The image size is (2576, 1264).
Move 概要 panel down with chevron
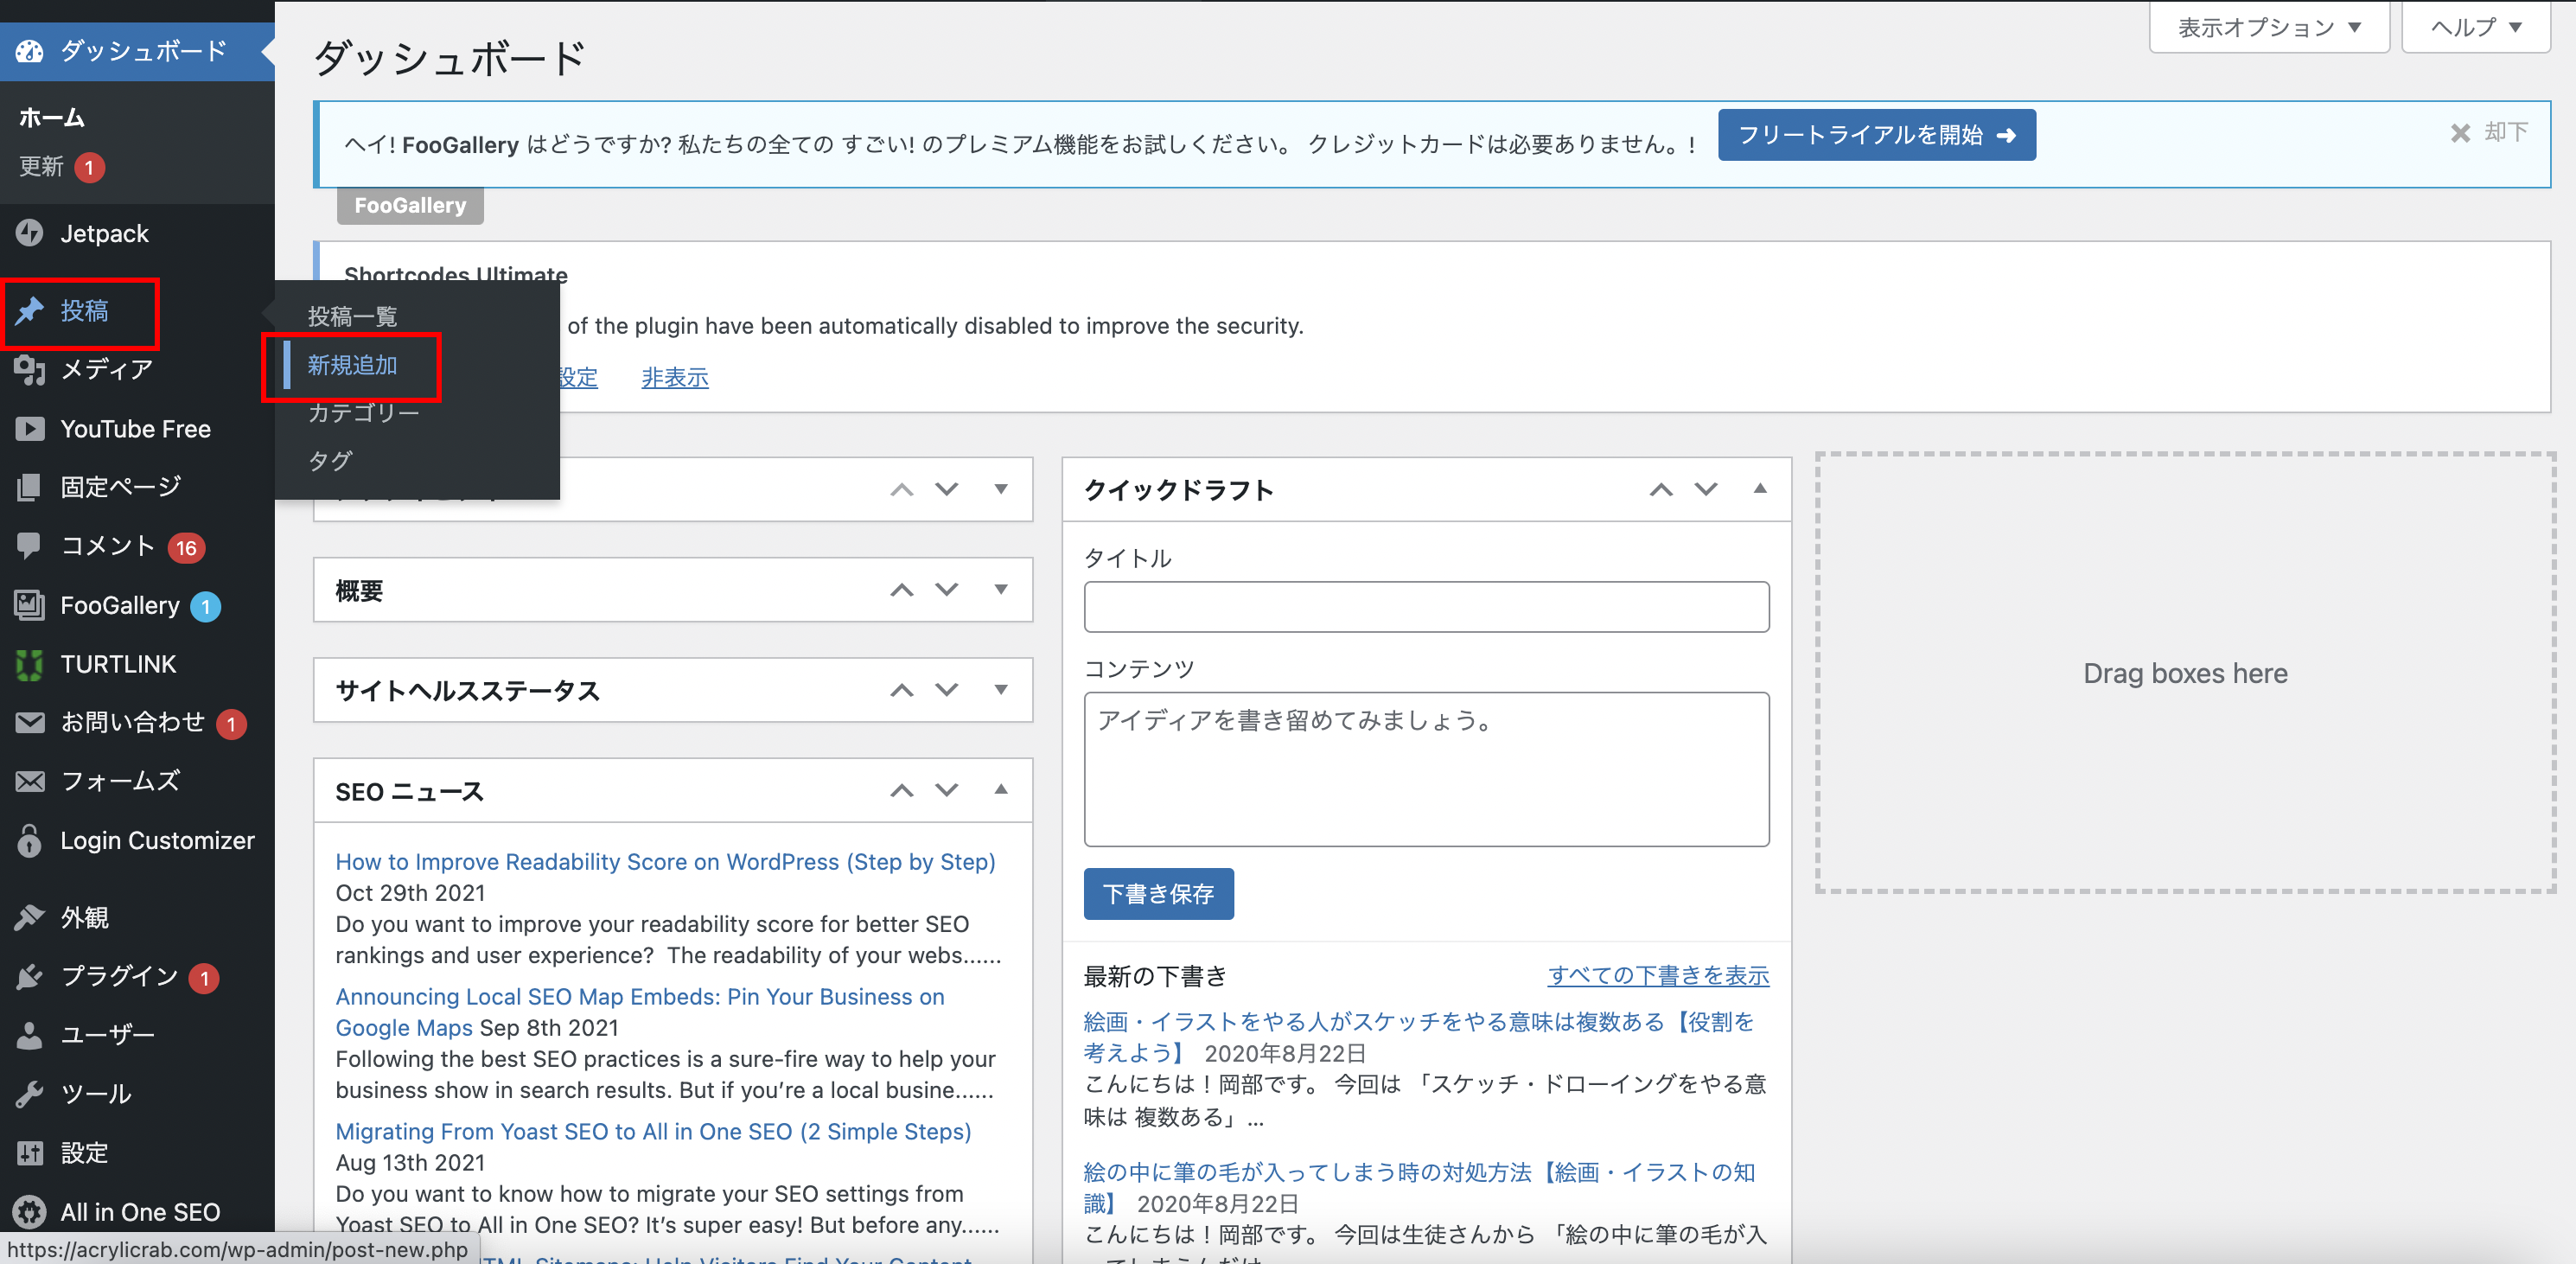coord(947,590)
